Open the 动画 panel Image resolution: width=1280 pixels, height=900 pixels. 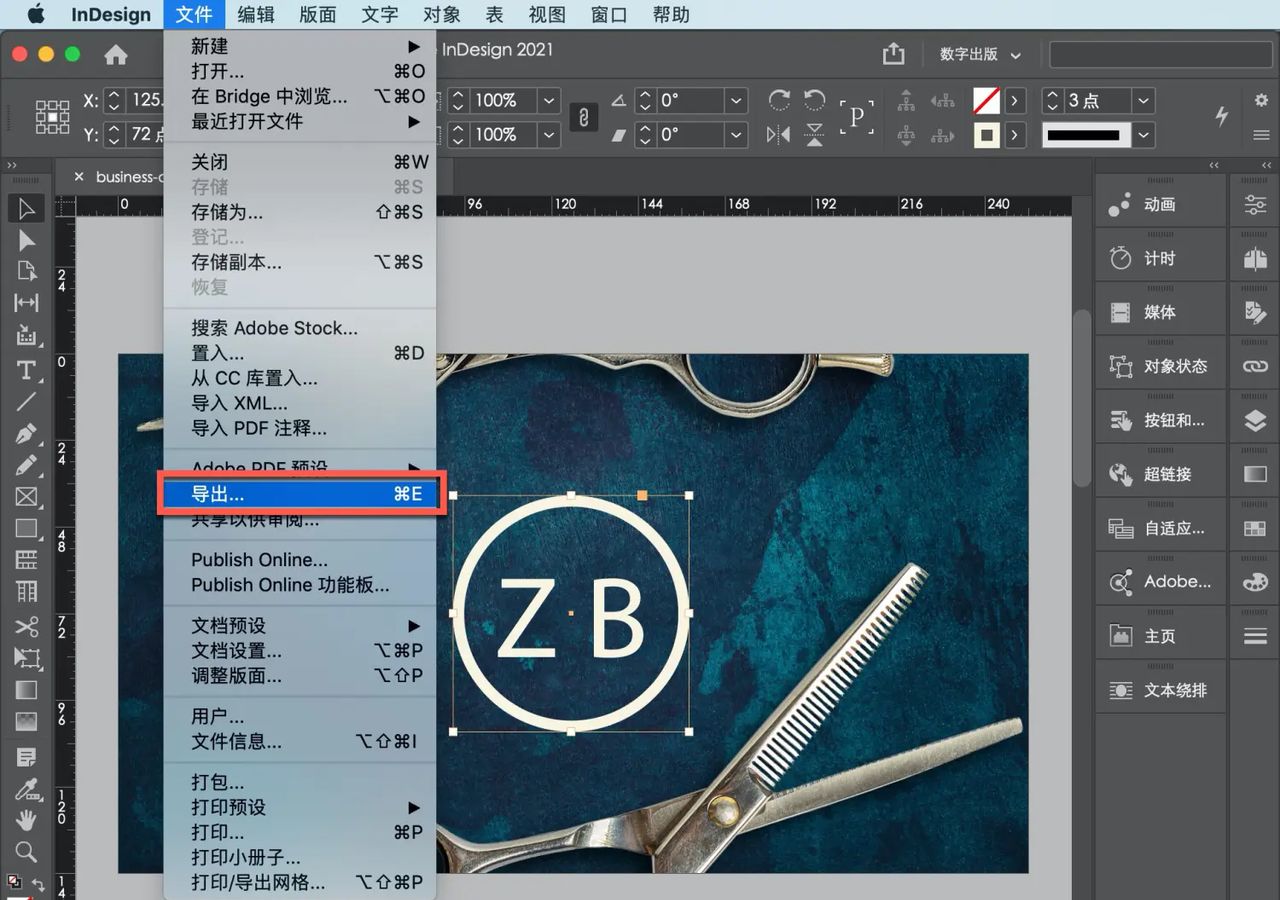tap(1160, 204)
